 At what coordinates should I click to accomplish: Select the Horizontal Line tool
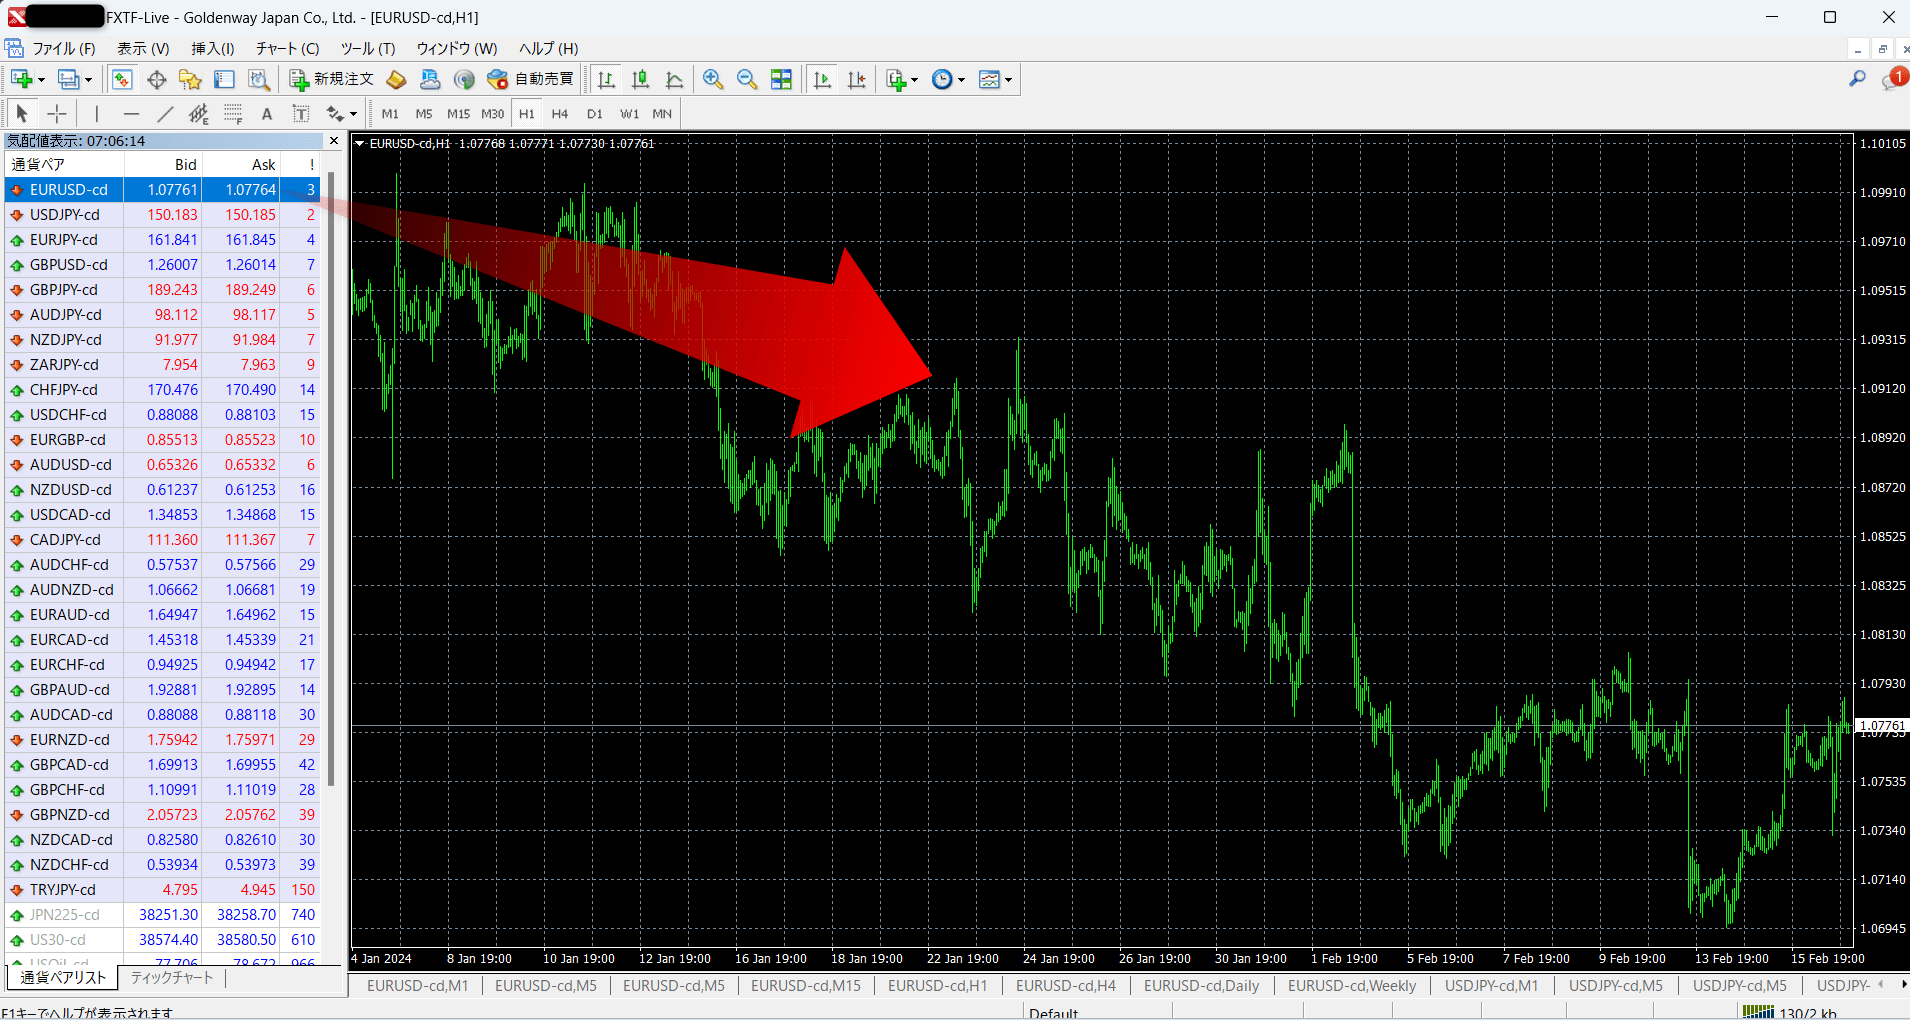tap(131, 113)
